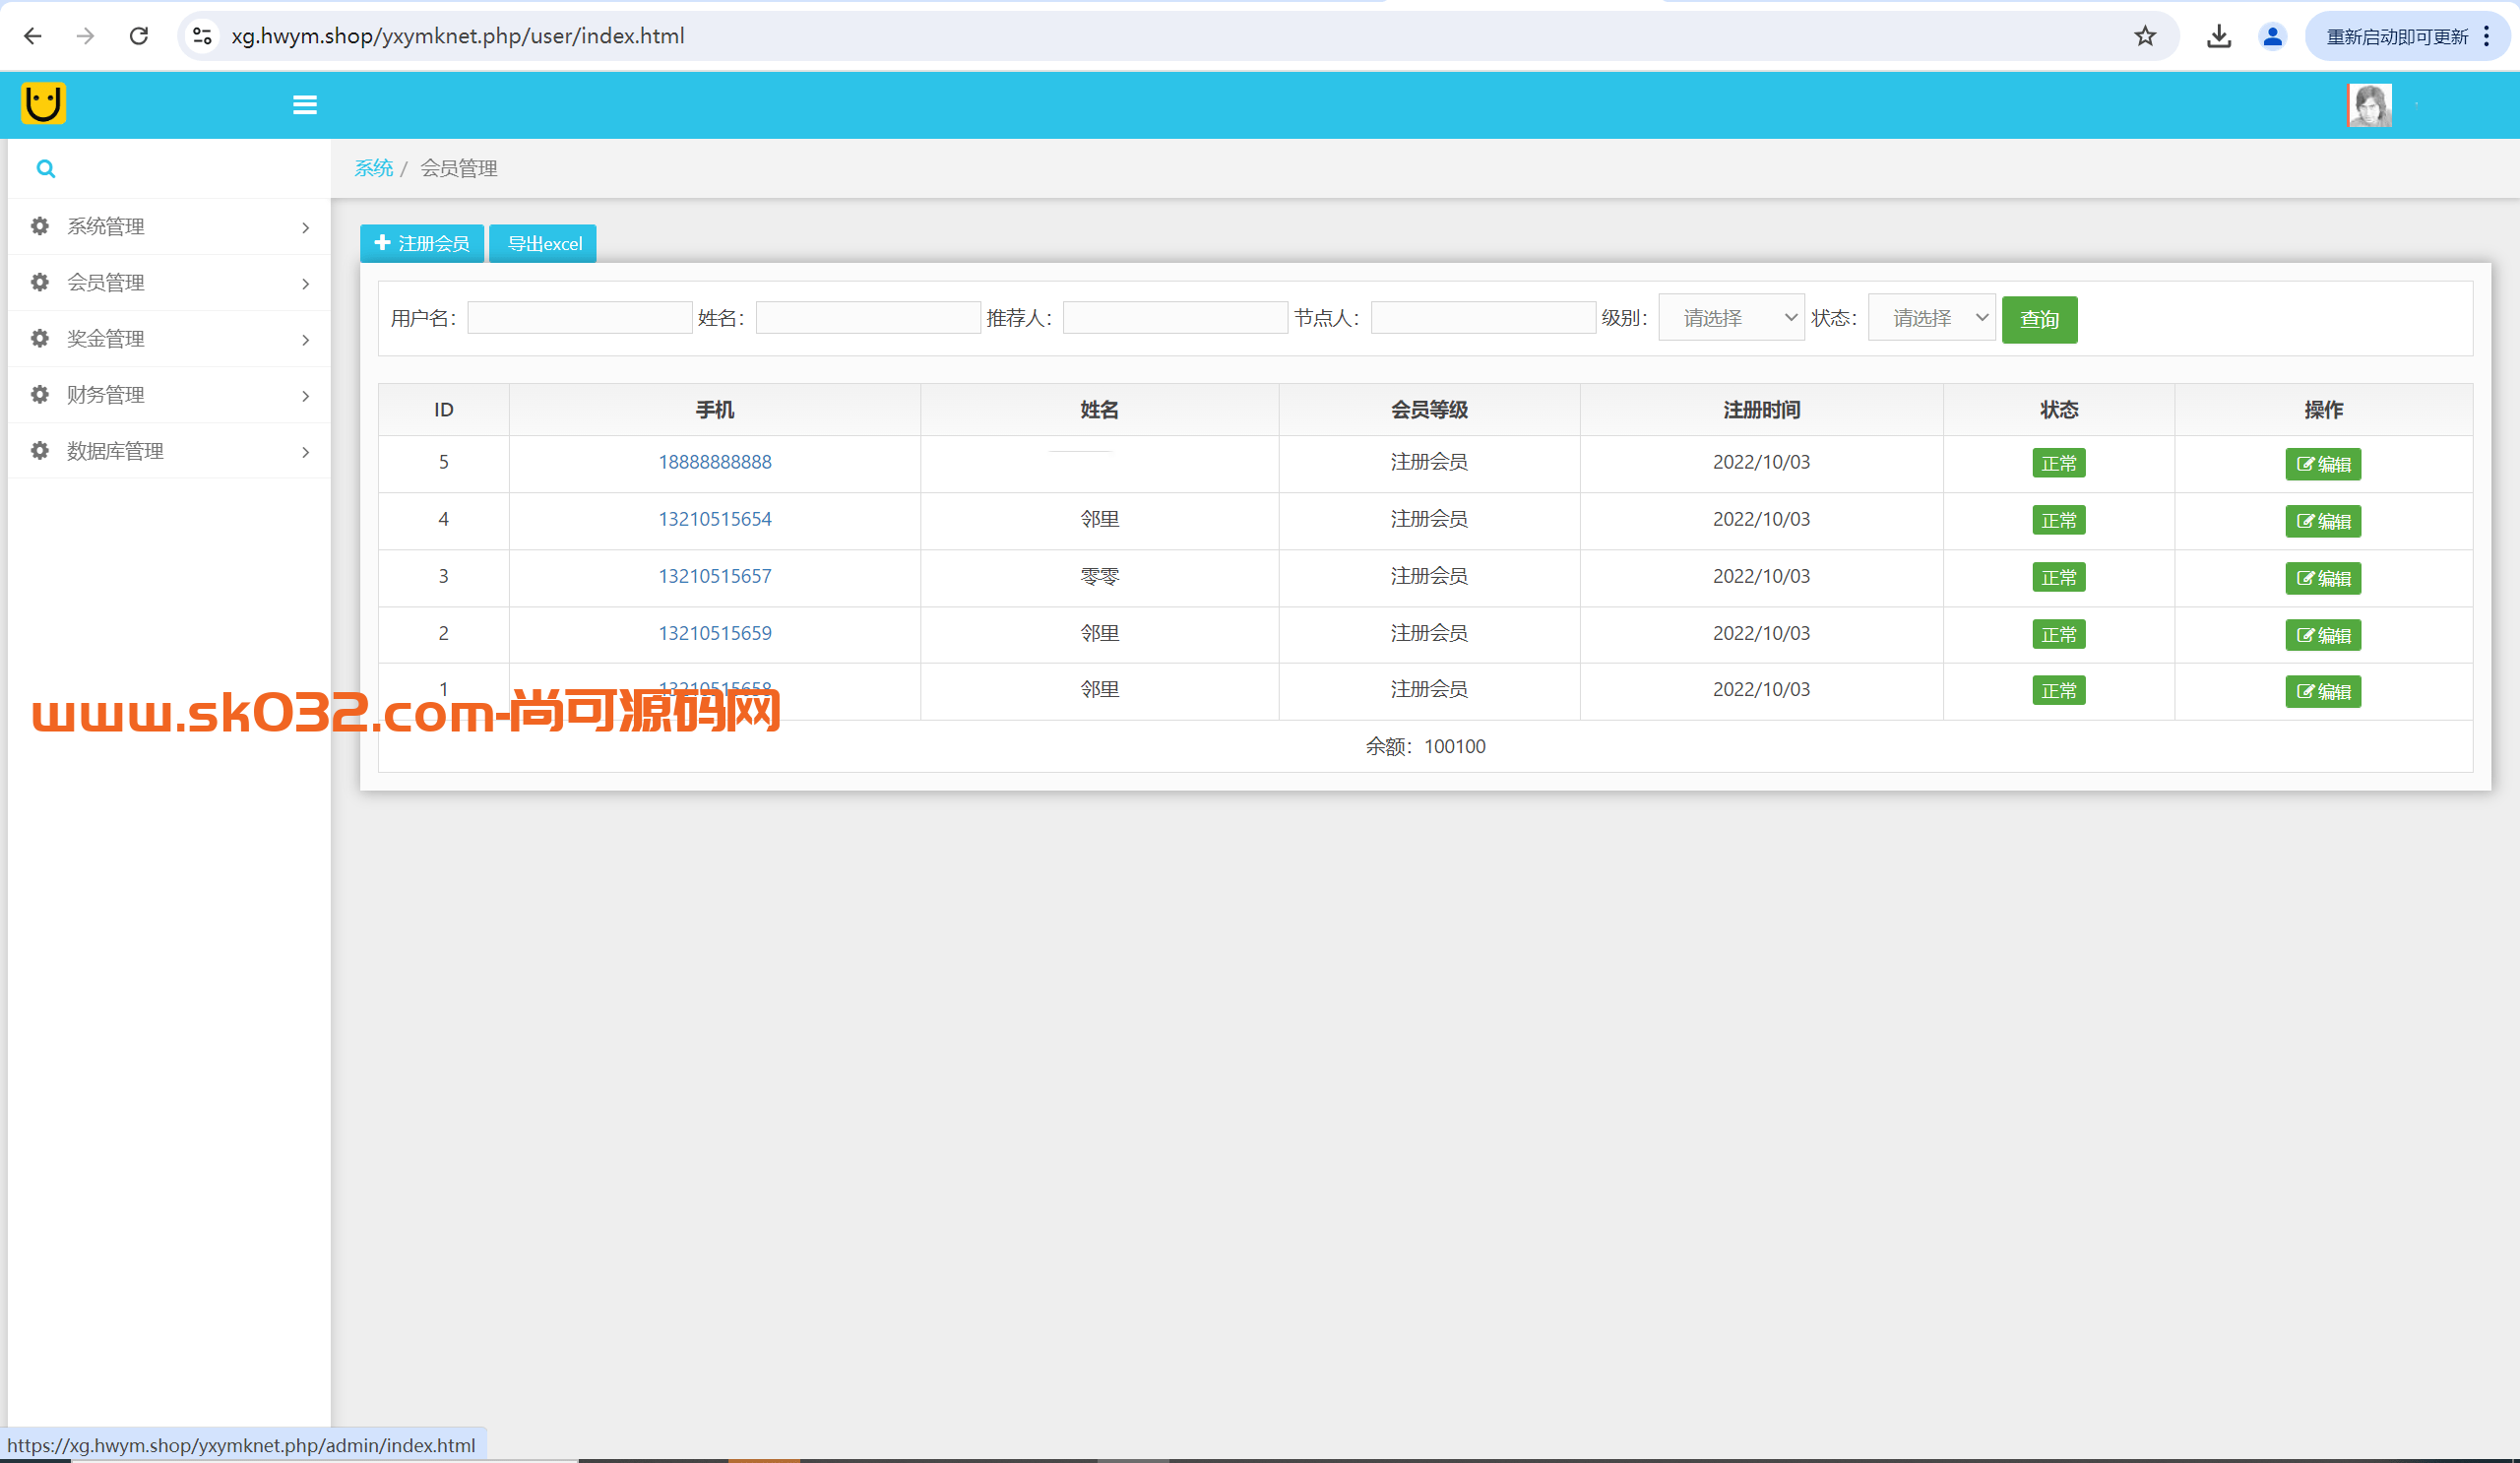Click gear icon beside 奖金管理
Viewport: 2520px width, 1463px height.
tap(40, 338)
